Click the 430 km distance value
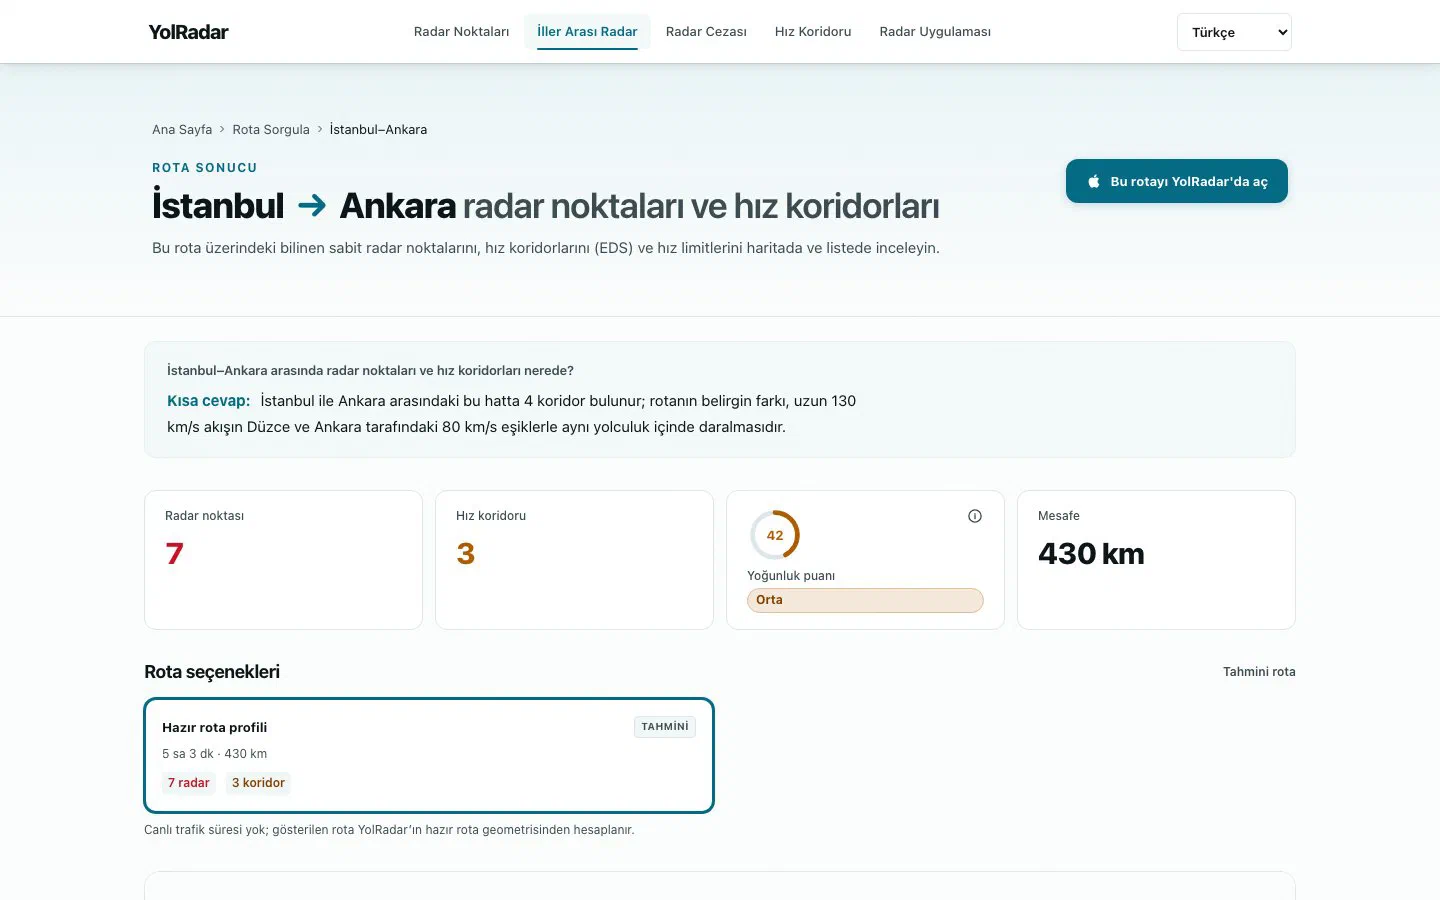The width and height of the screenshot is (1440, 900). [x=1091, y=554]
